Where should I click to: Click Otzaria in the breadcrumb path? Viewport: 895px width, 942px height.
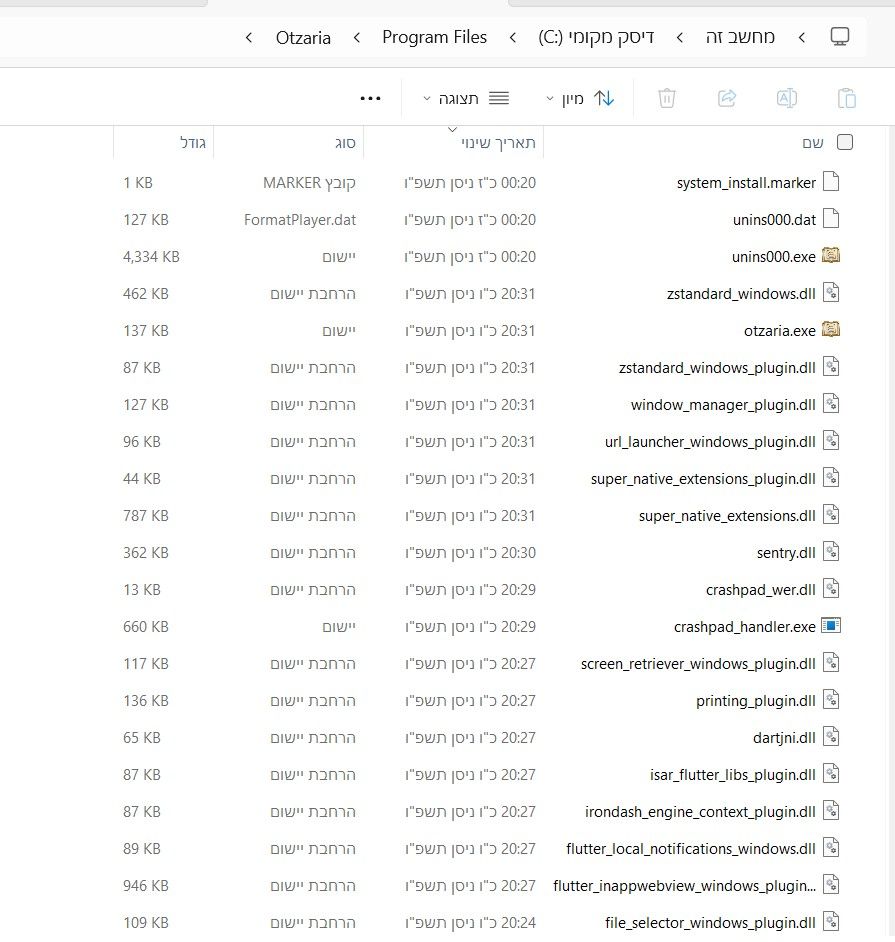tap(303, 38)
